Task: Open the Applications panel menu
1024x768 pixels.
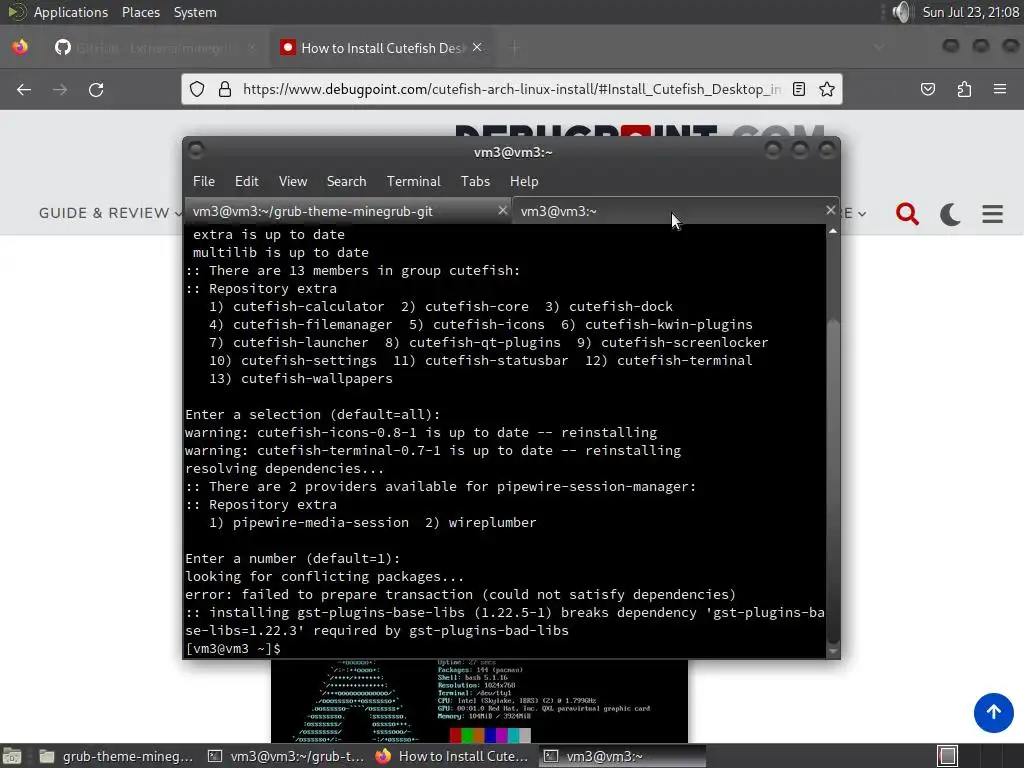Action: click(x=71, y=12)
